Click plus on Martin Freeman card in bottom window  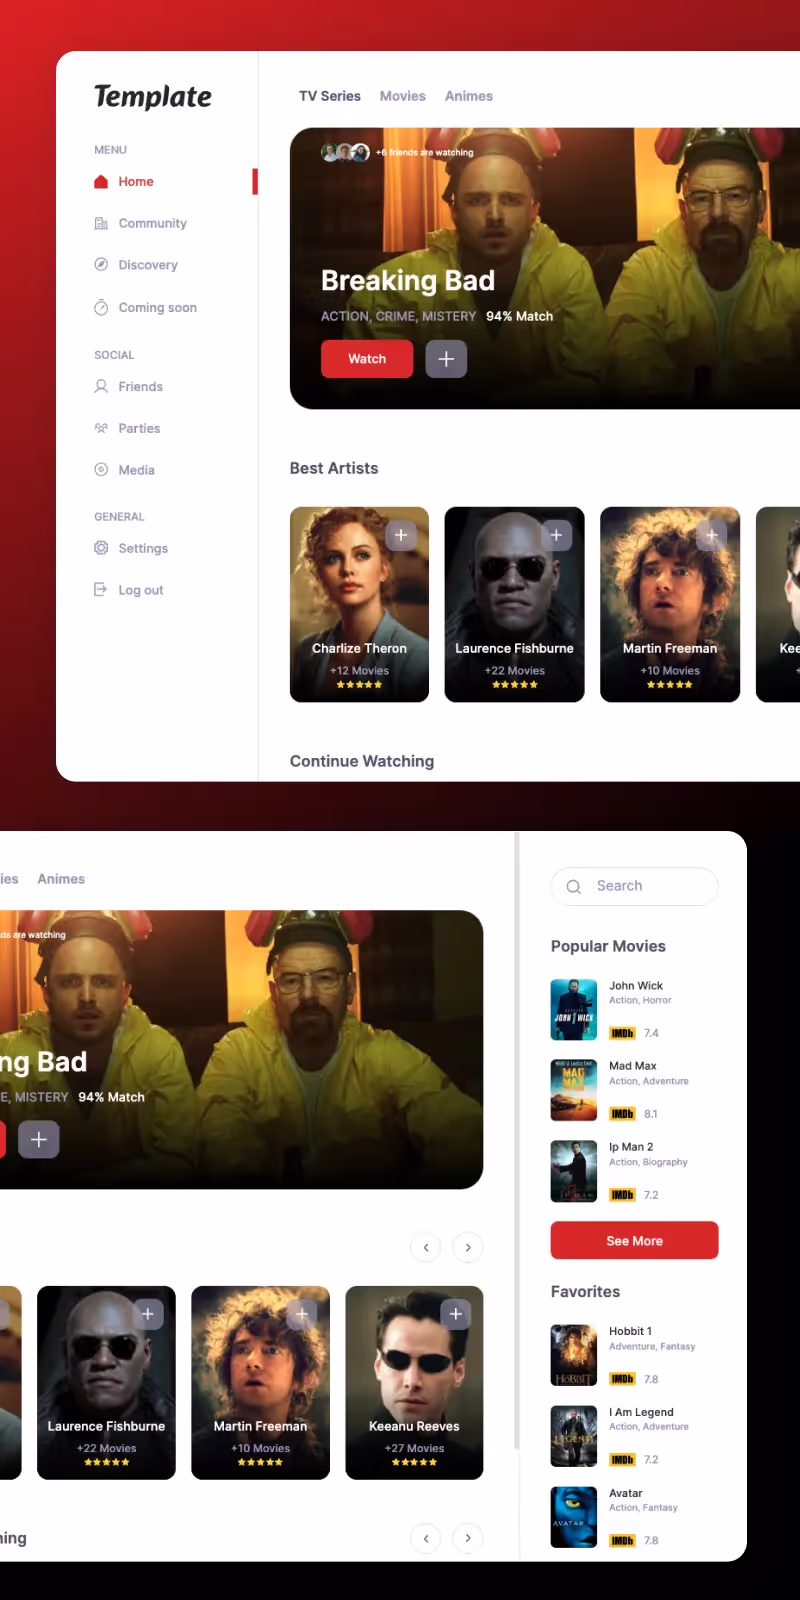pyautogui.click(x=302, y=1314)
